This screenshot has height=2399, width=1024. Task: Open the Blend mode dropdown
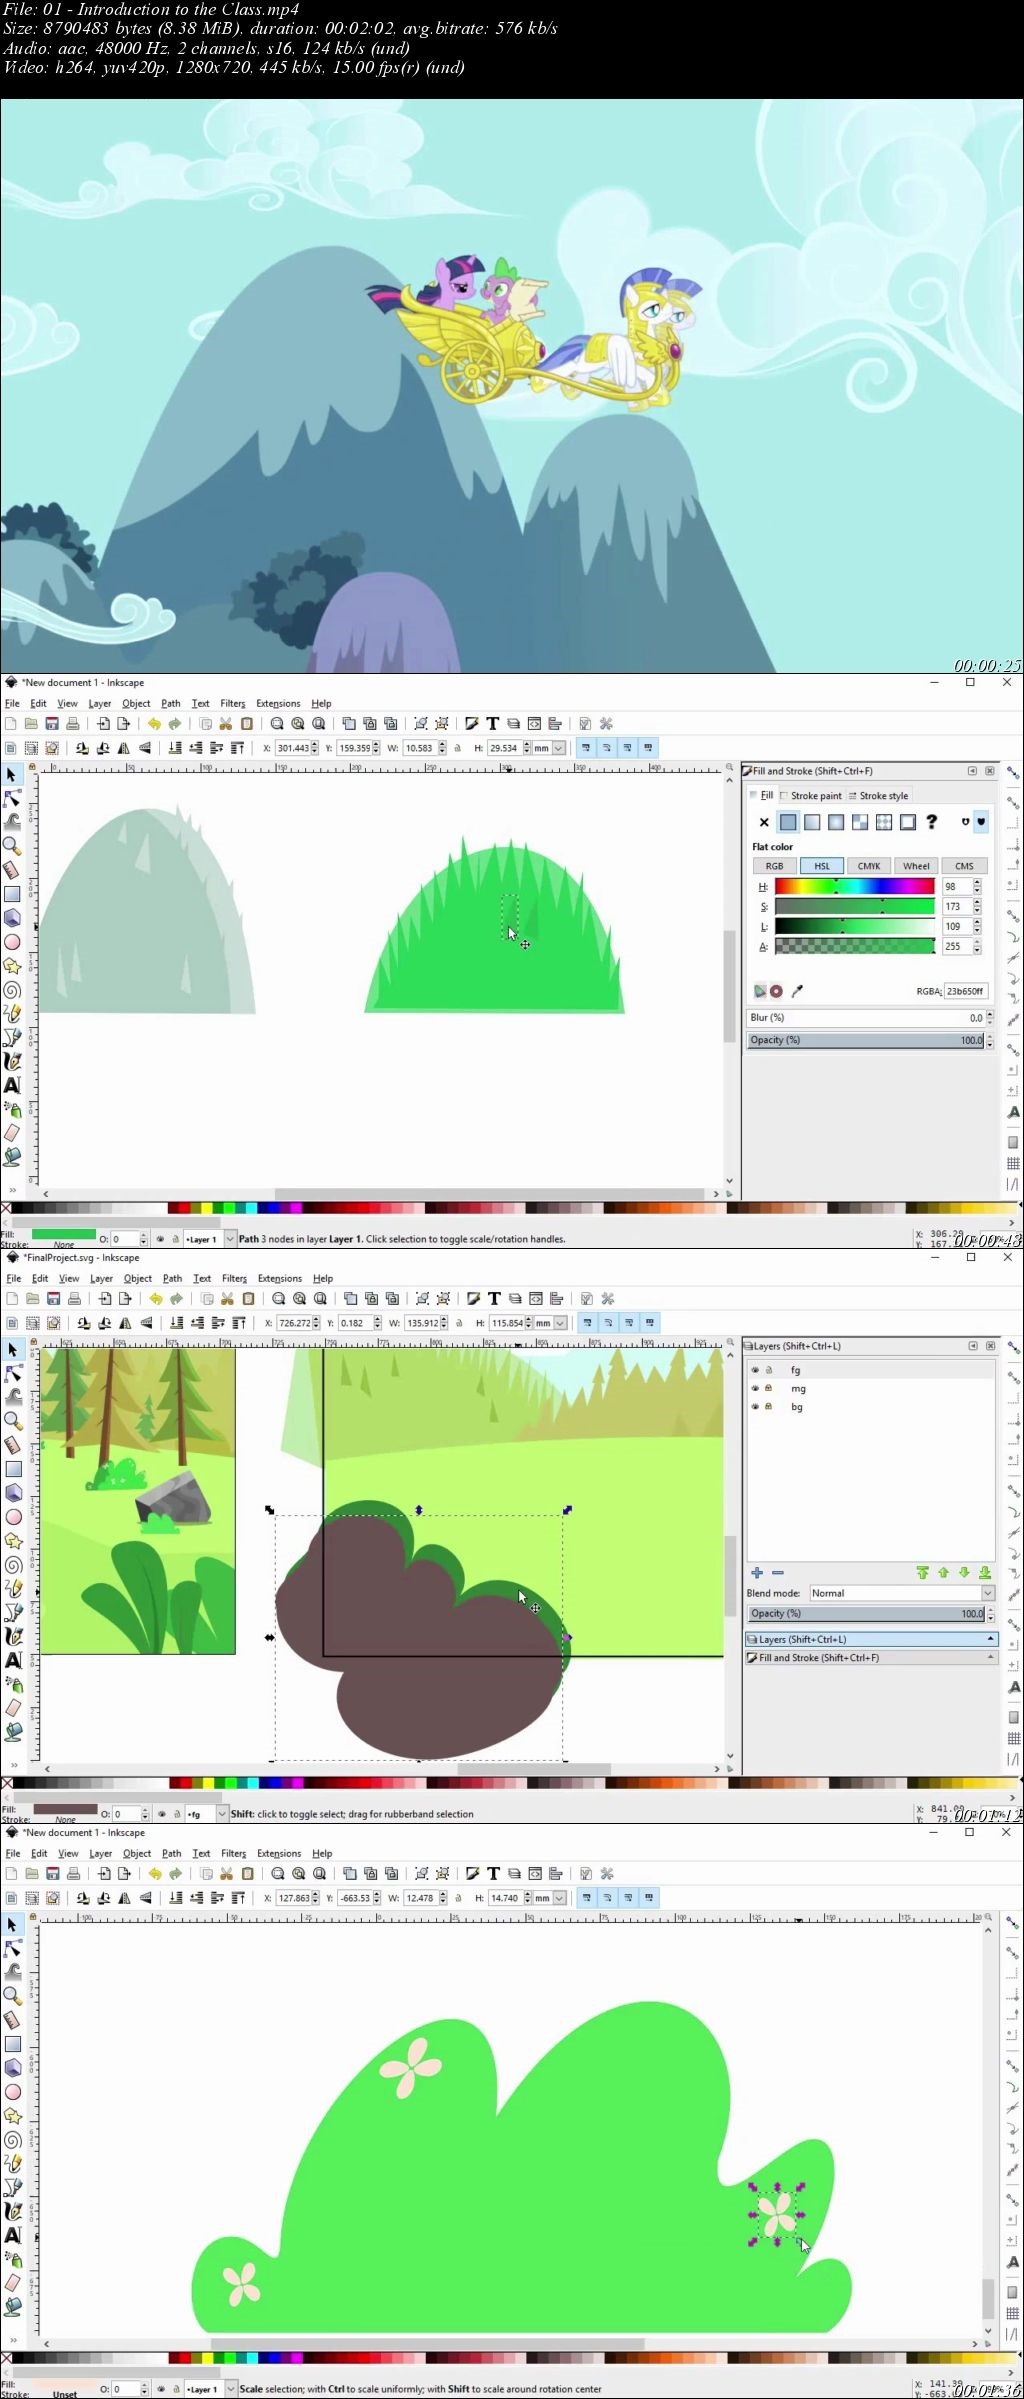click(901, 1593)
